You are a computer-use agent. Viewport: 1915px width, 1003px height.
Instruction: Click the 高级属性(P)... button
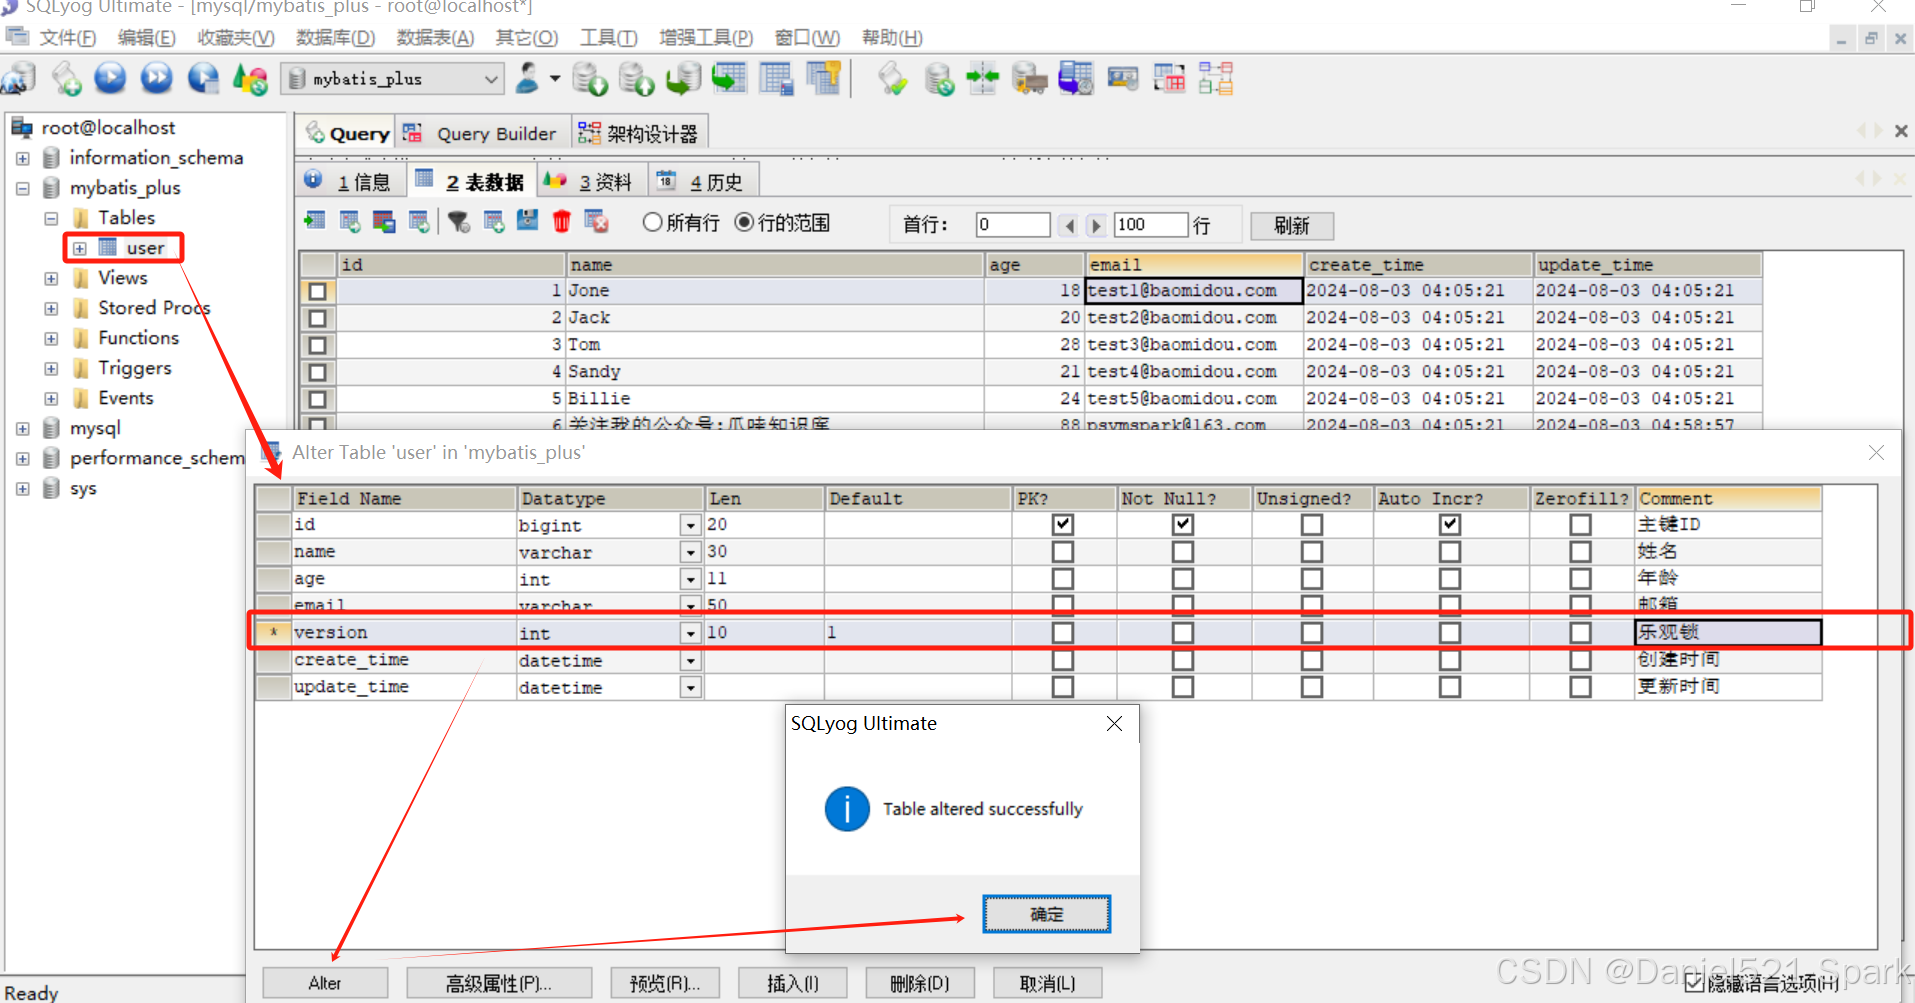[x=499, y=983]
